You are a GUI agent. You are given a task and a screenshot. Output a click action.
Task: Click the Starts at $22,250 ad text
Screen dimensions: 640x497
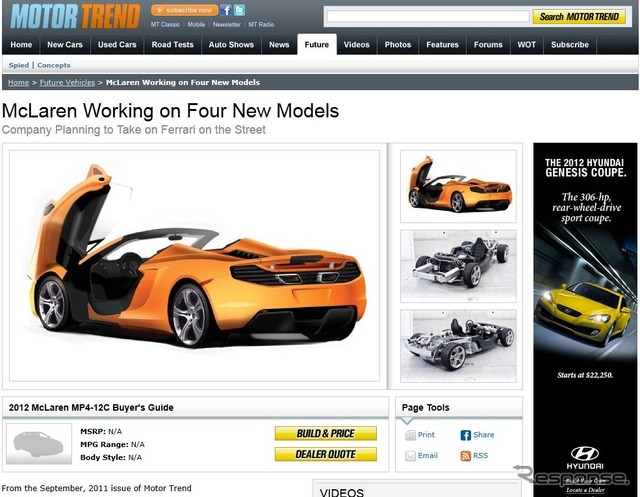[x=585, y=375]
